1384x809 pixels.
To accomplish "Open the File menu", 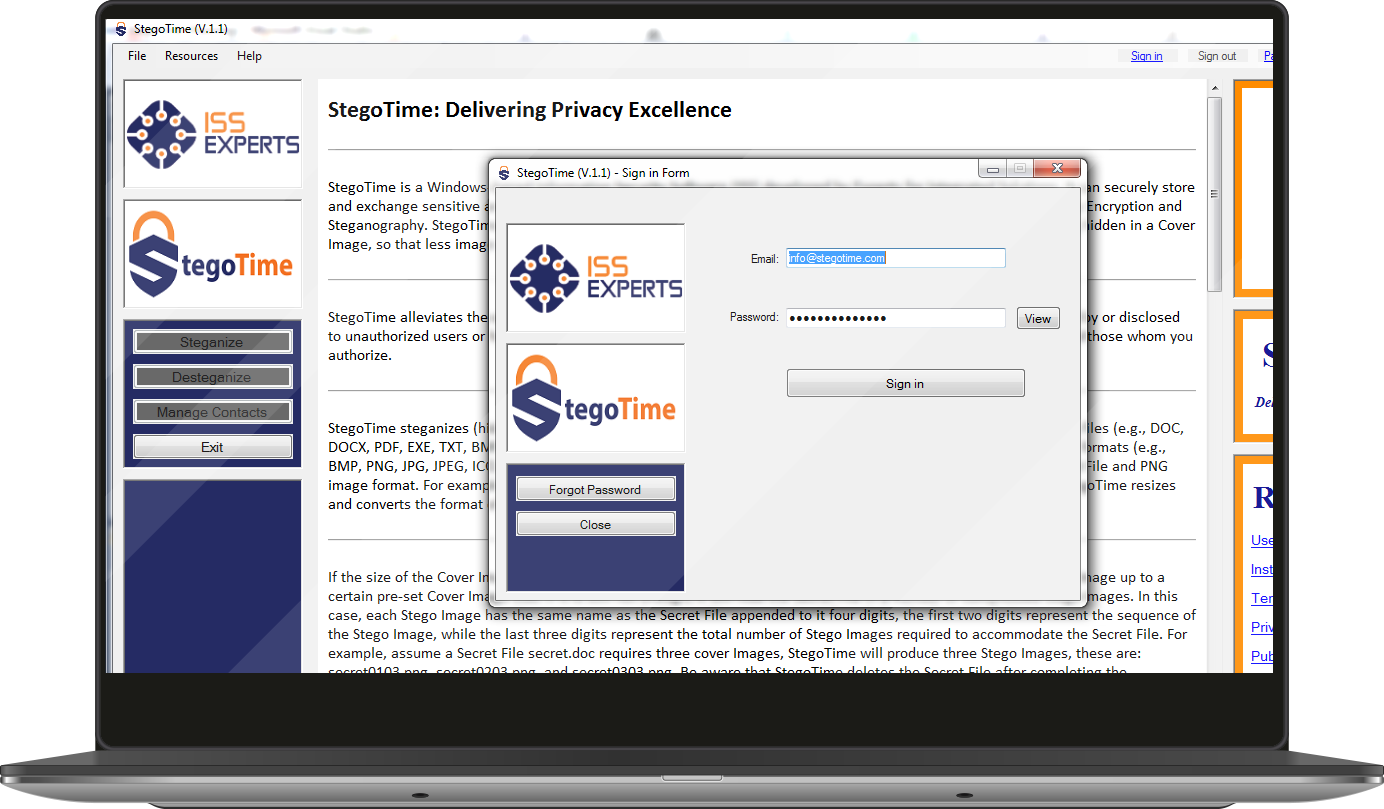I will point(137,56).
